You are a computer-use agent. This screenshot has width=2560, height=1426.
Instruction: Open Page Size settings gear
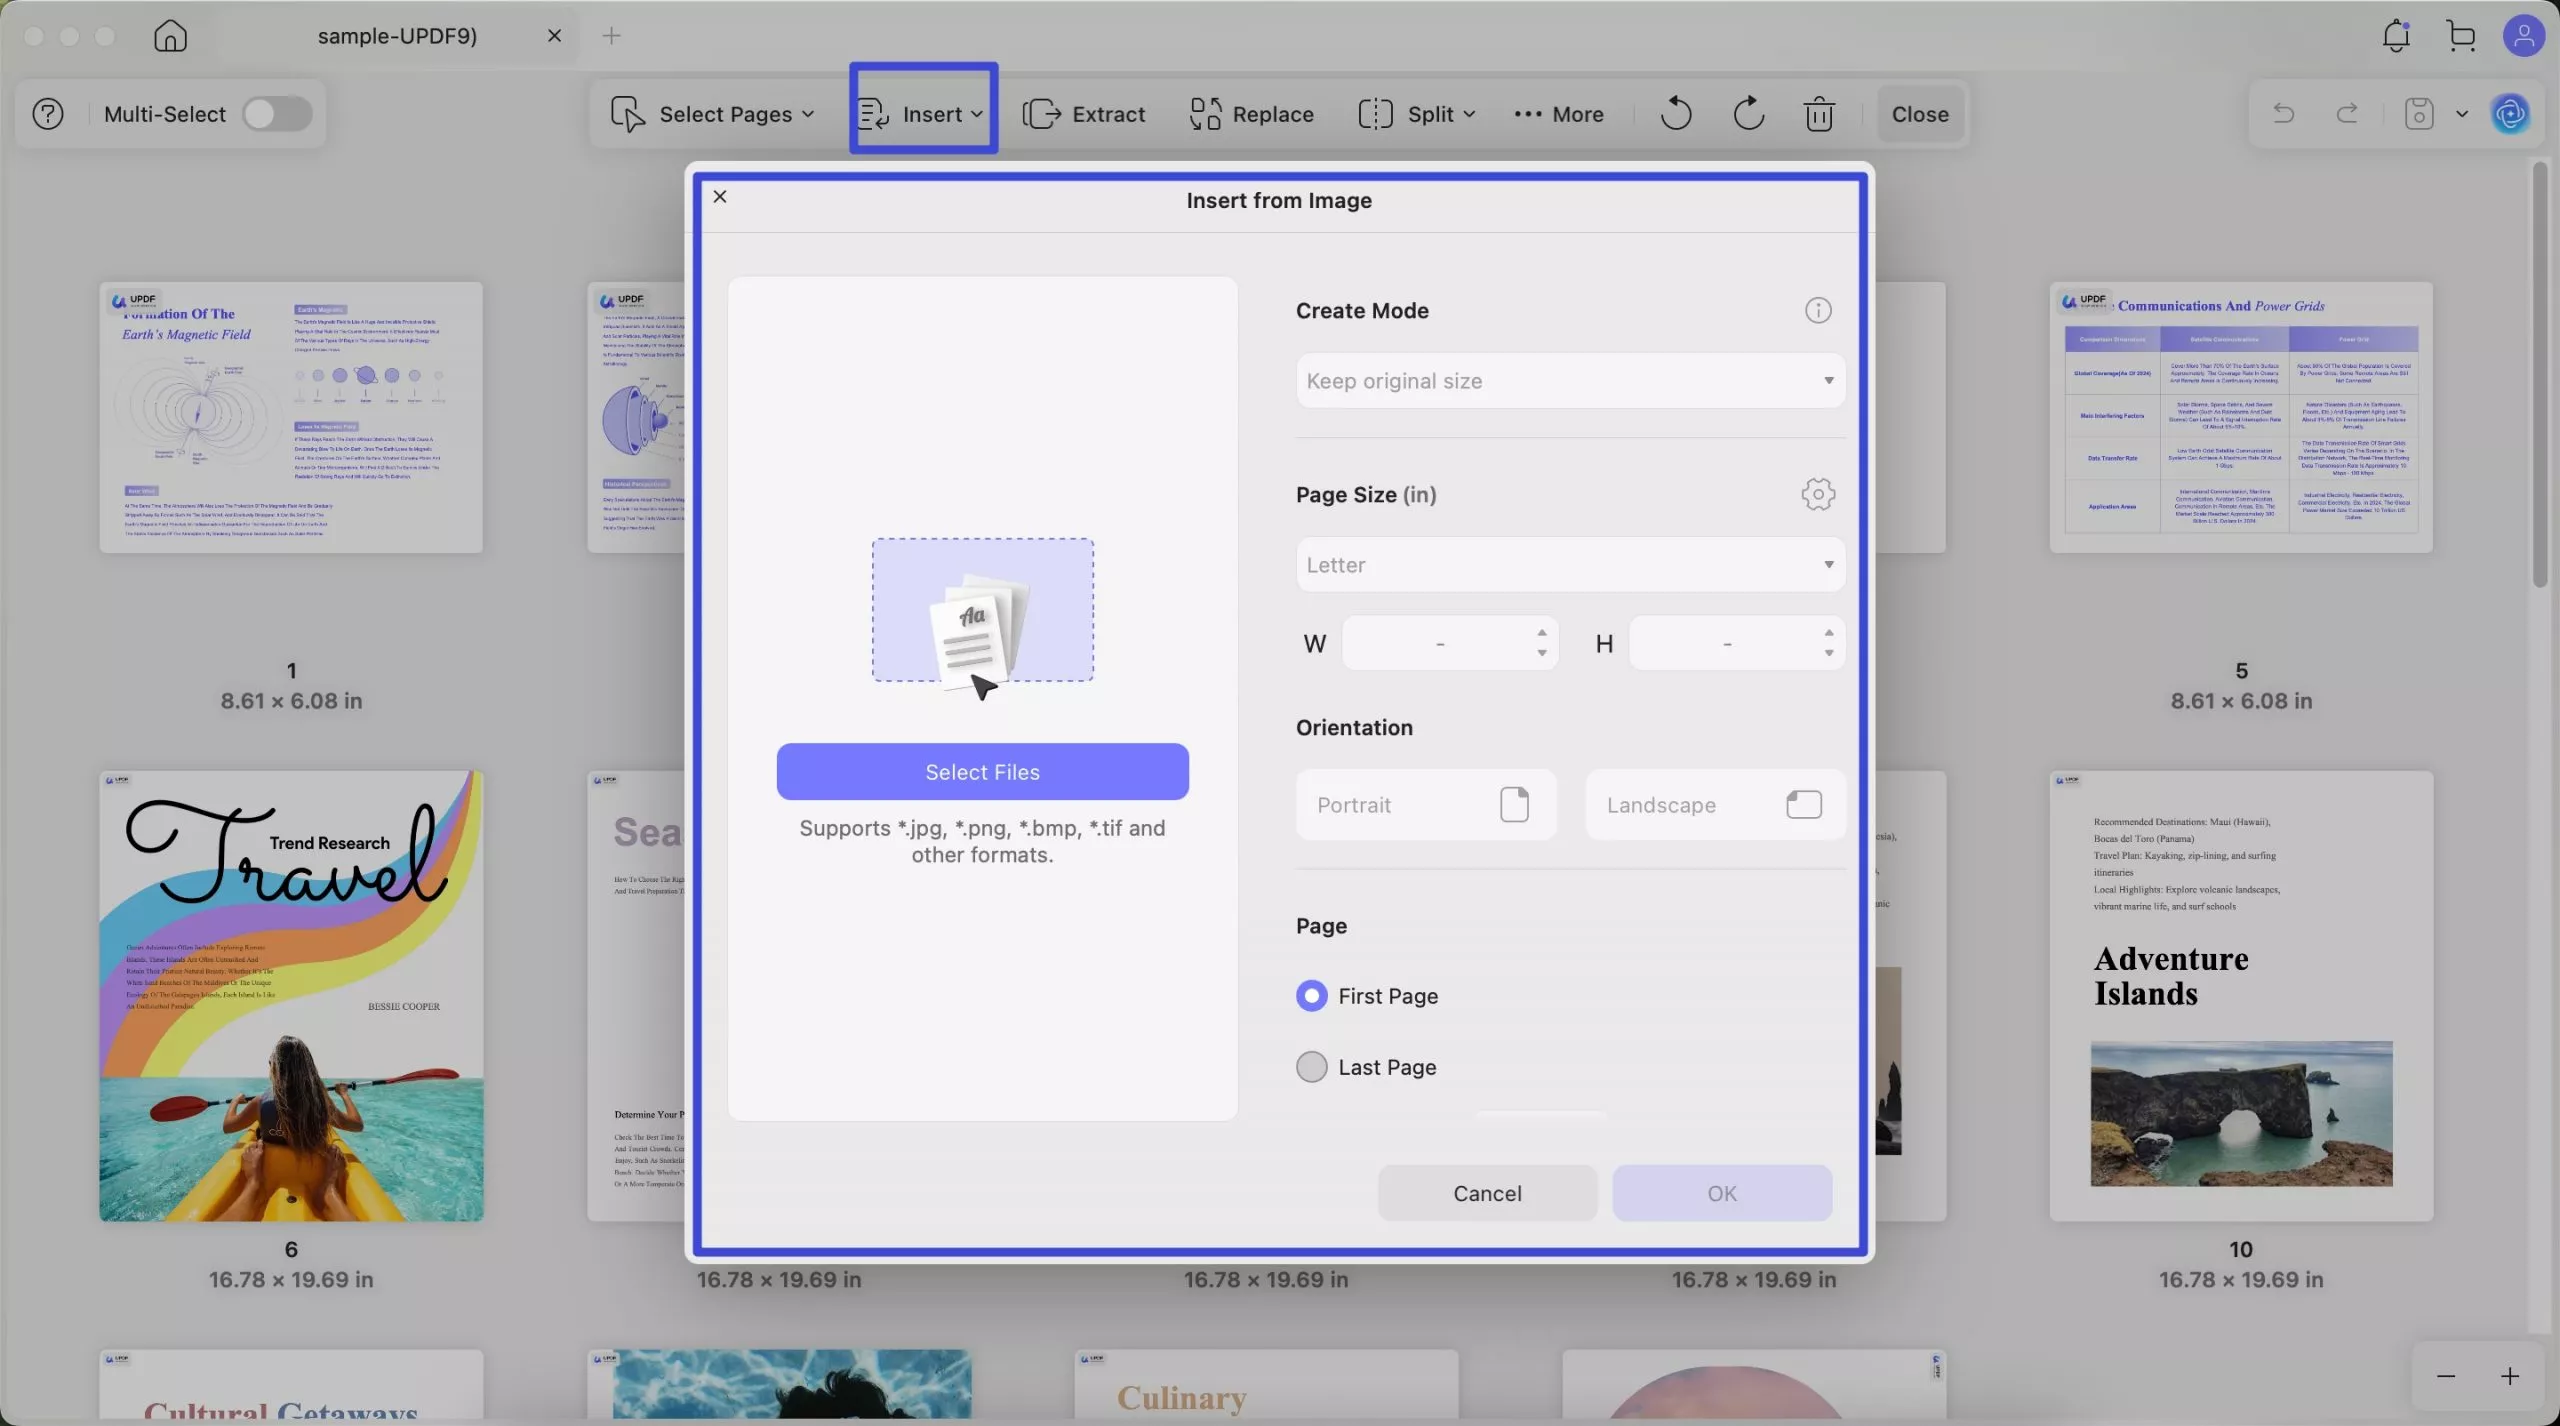pyautogui.click(x=1817, y=494)
